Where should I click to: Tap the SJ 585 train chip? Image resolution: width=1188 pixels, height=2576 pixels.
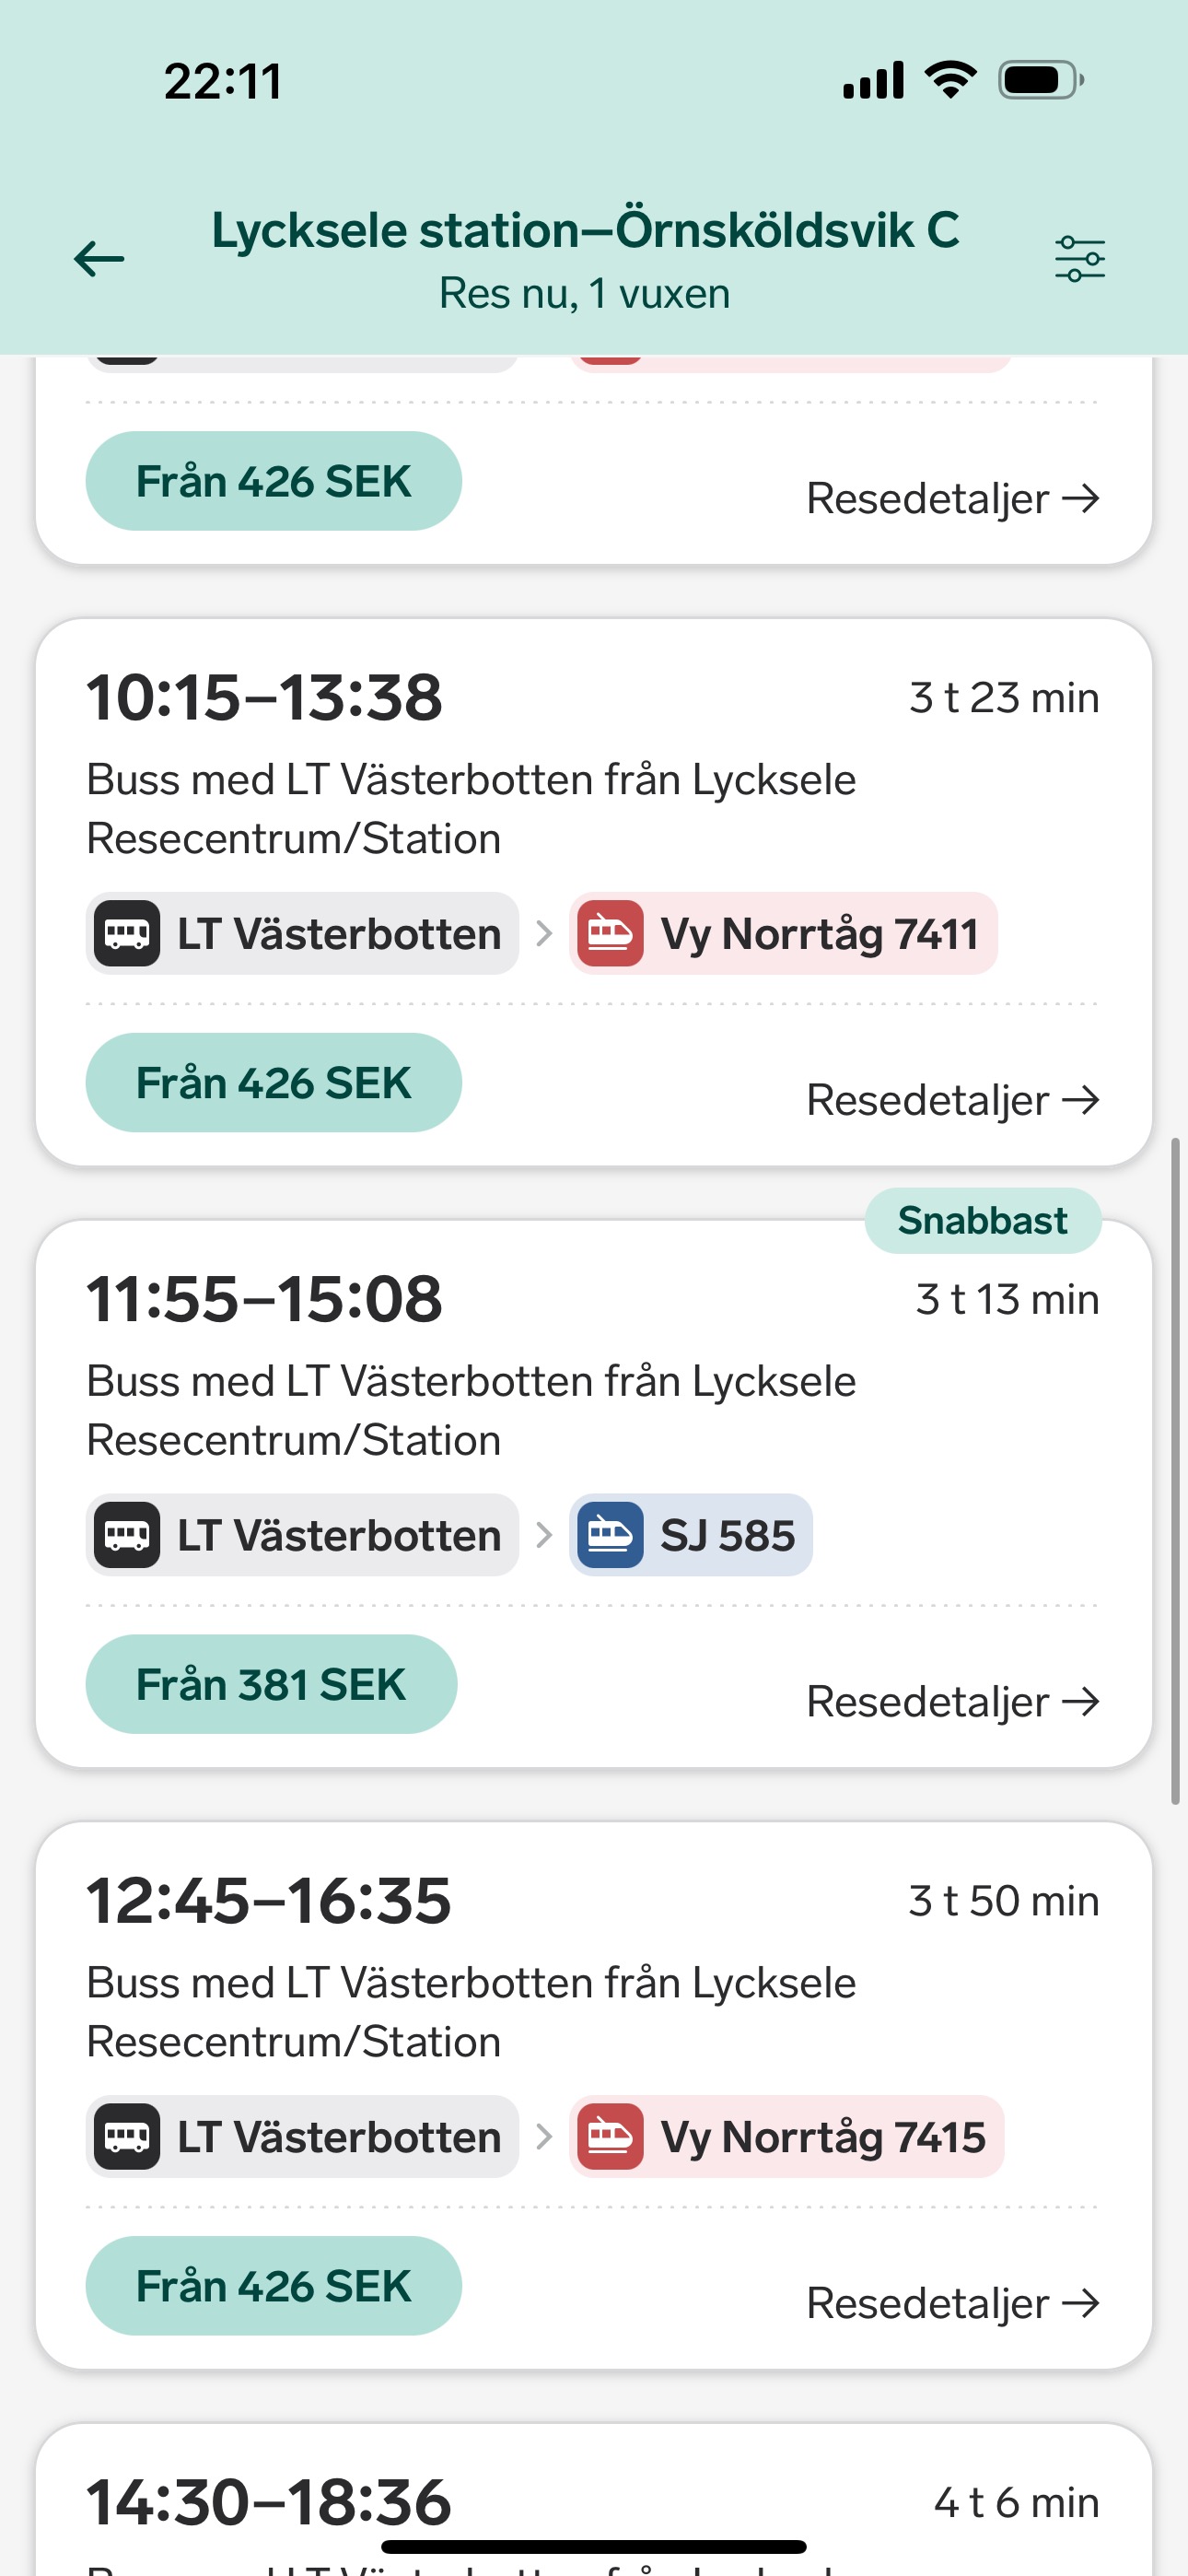pos(691,1535)
